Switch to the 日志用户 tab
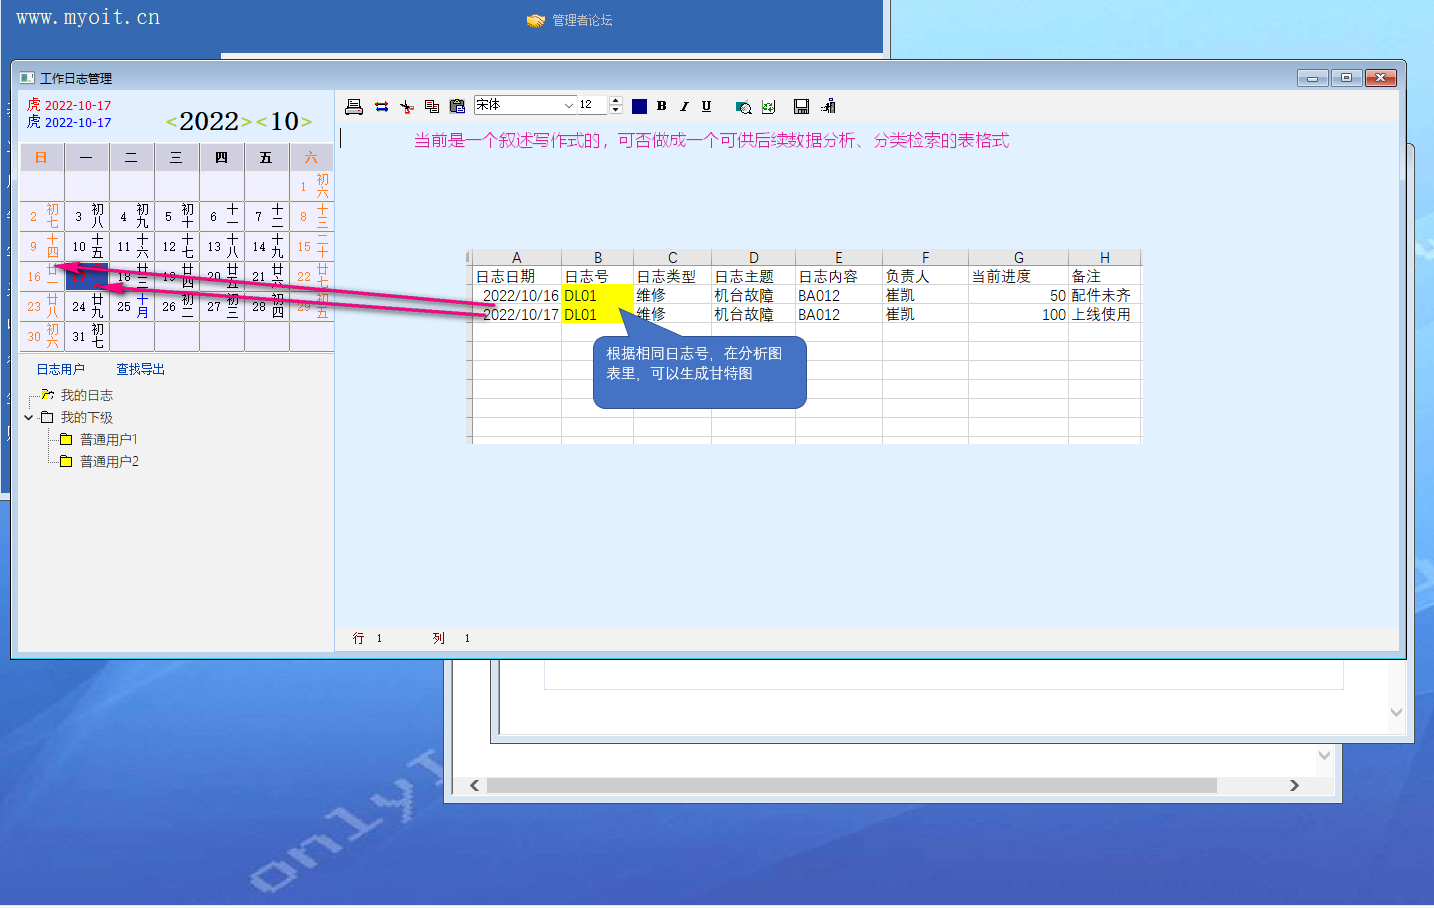The width and height of the screenshot is (1434, 908). coord(61,369)
